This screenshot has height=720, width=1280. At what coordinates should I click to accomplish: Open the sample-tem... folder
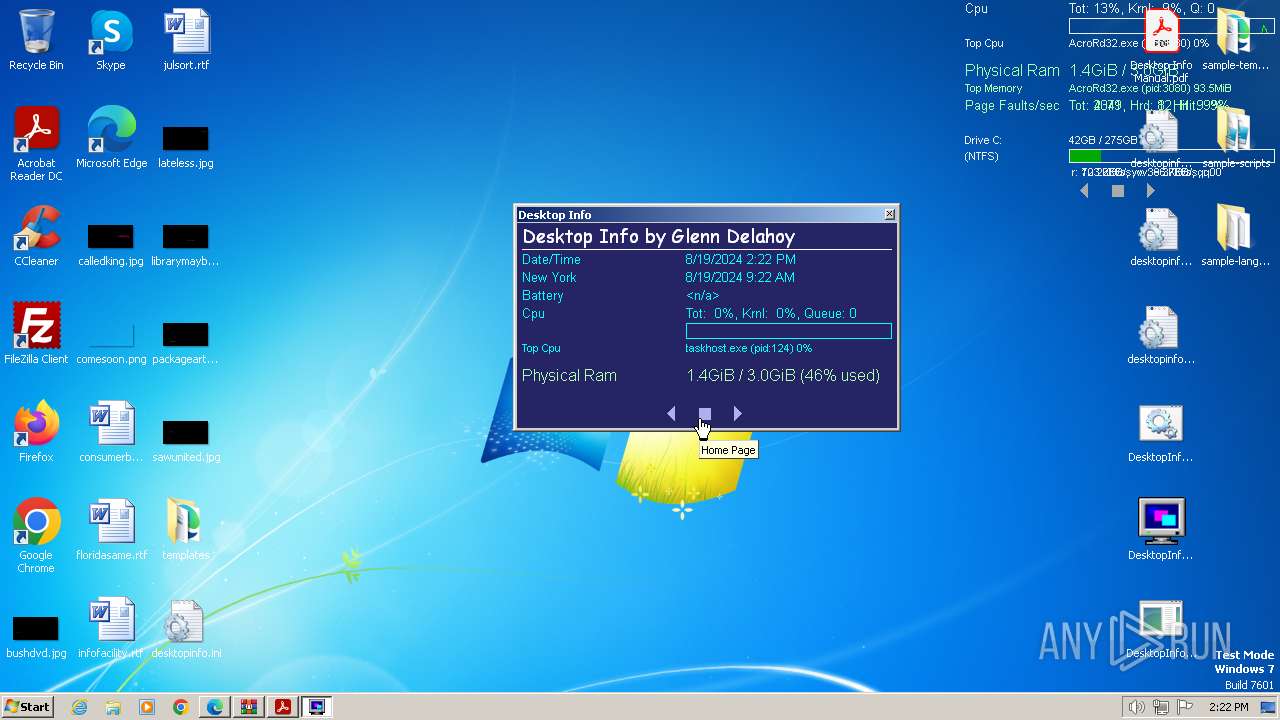pos(1235,41)
